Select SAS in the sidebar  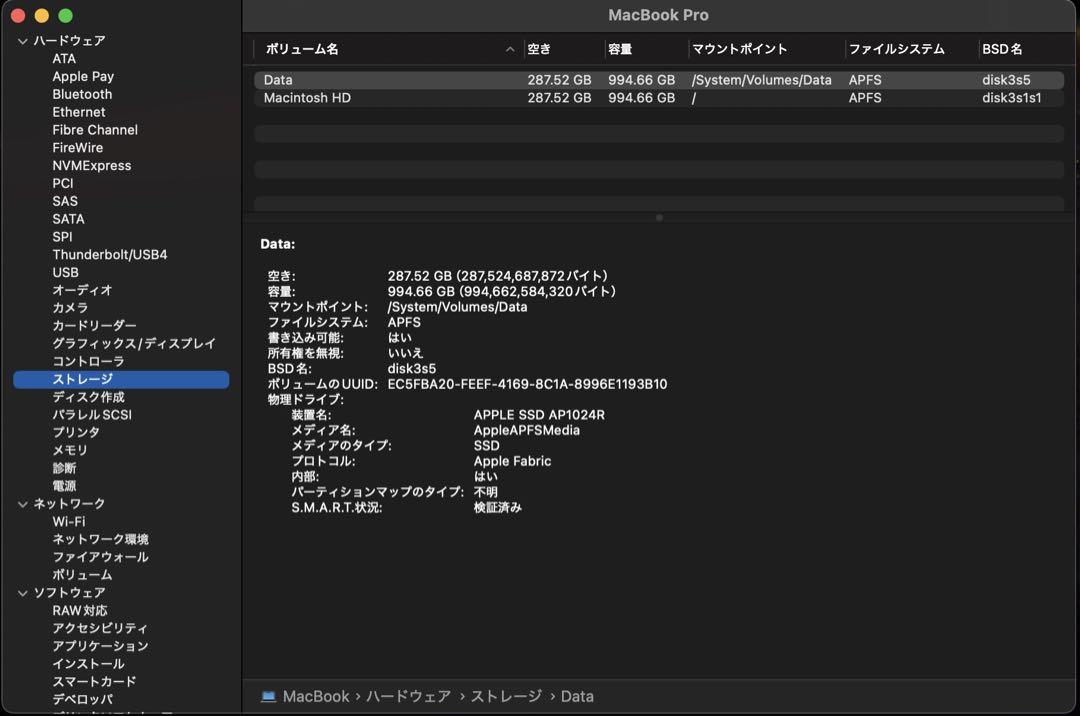[x=65, y=202]
